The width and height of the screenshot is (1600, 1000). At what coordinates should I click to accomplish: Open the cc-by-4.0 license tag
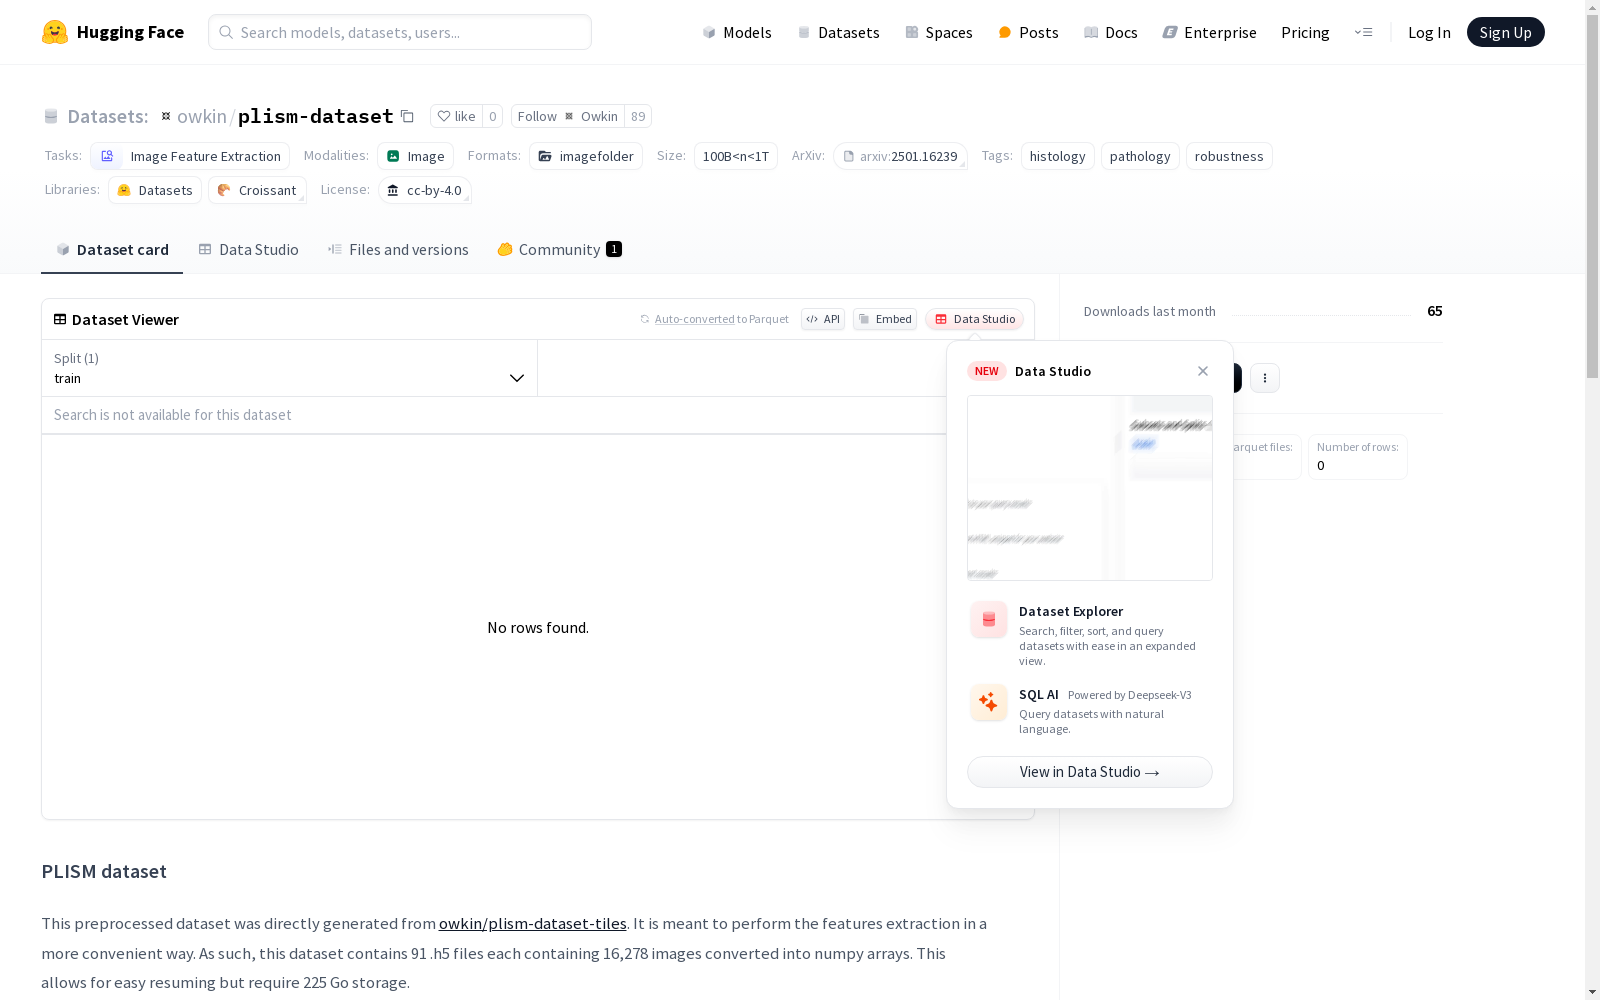coord(425,190)
